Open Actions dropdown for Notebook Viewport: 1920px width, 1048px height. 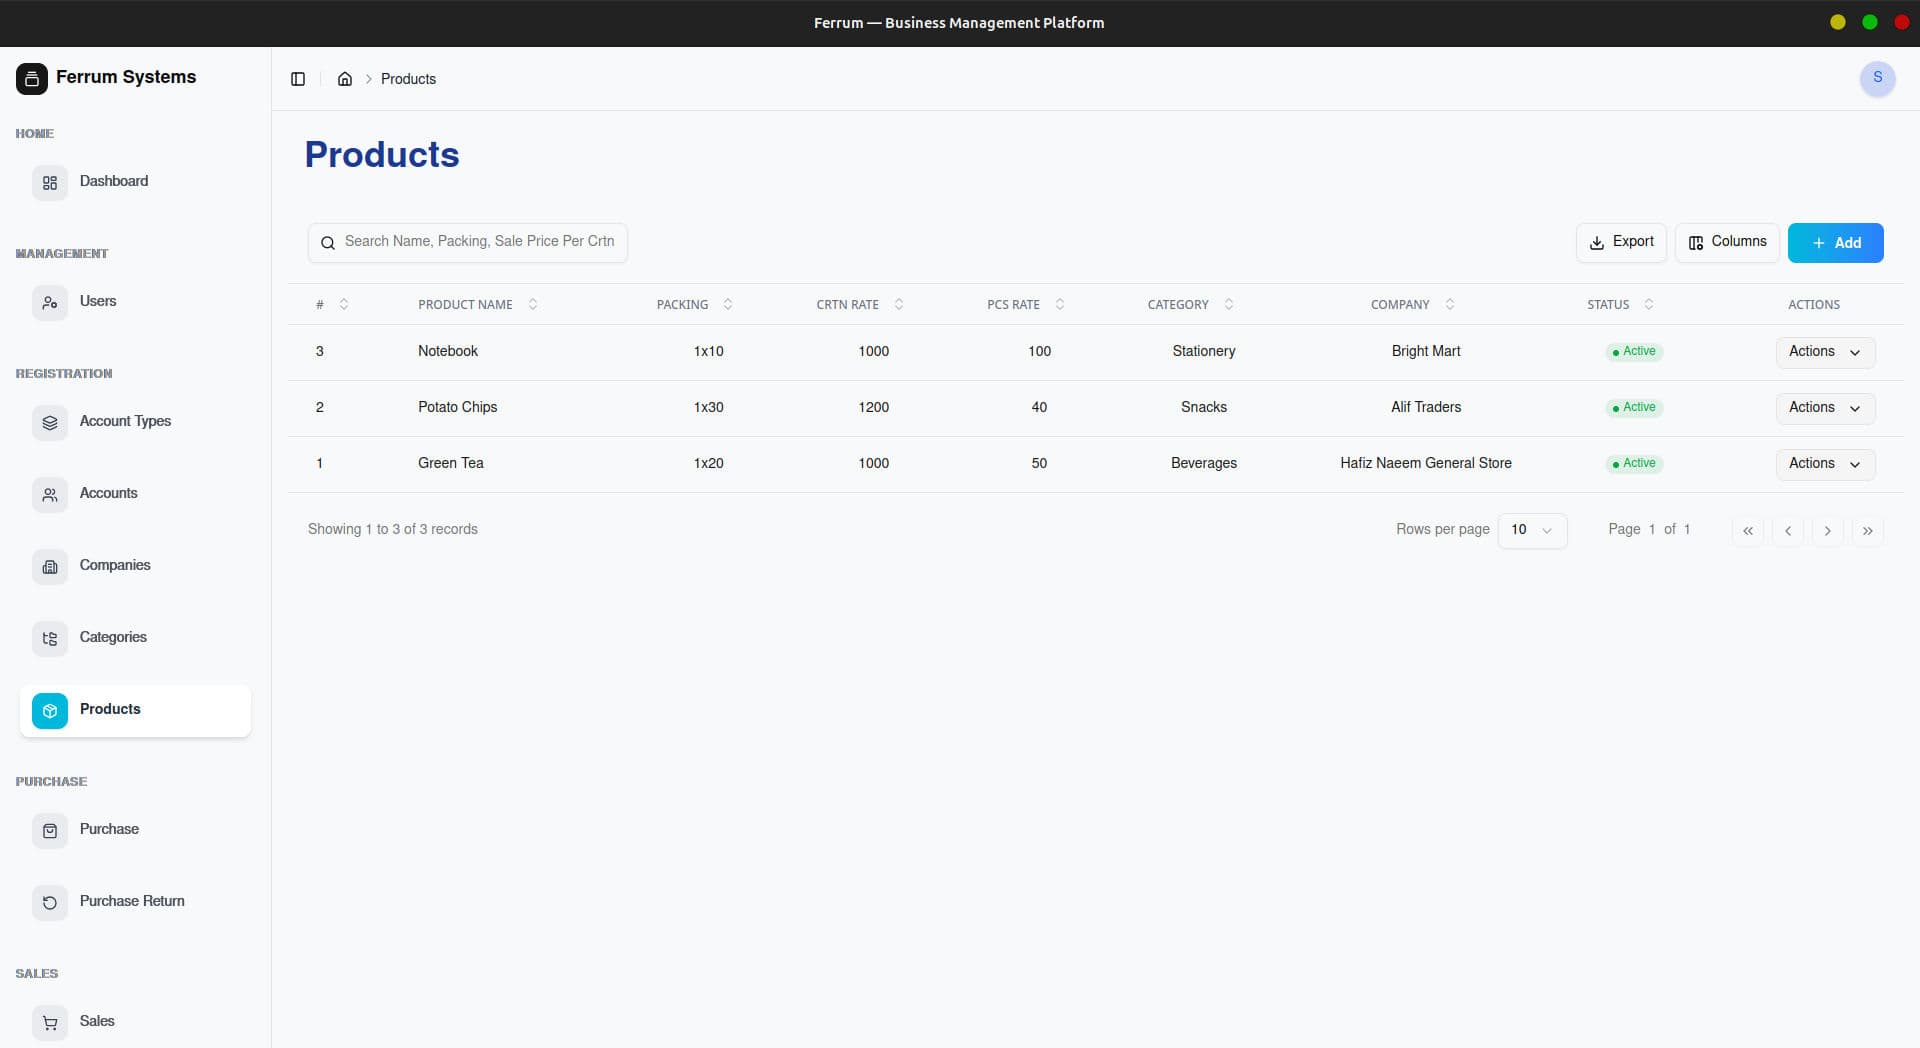pos(1825,352)
